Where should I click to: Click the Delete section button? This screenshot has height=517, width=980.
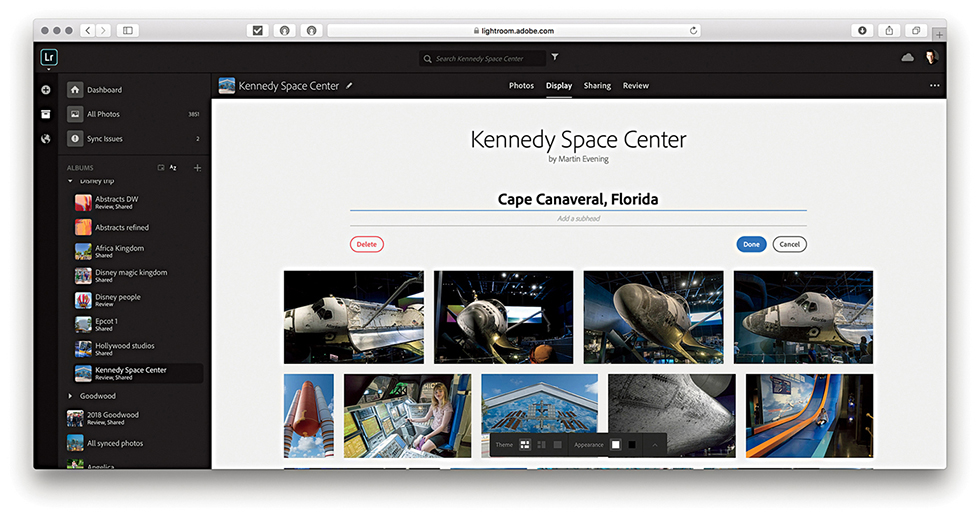point(367,244)
